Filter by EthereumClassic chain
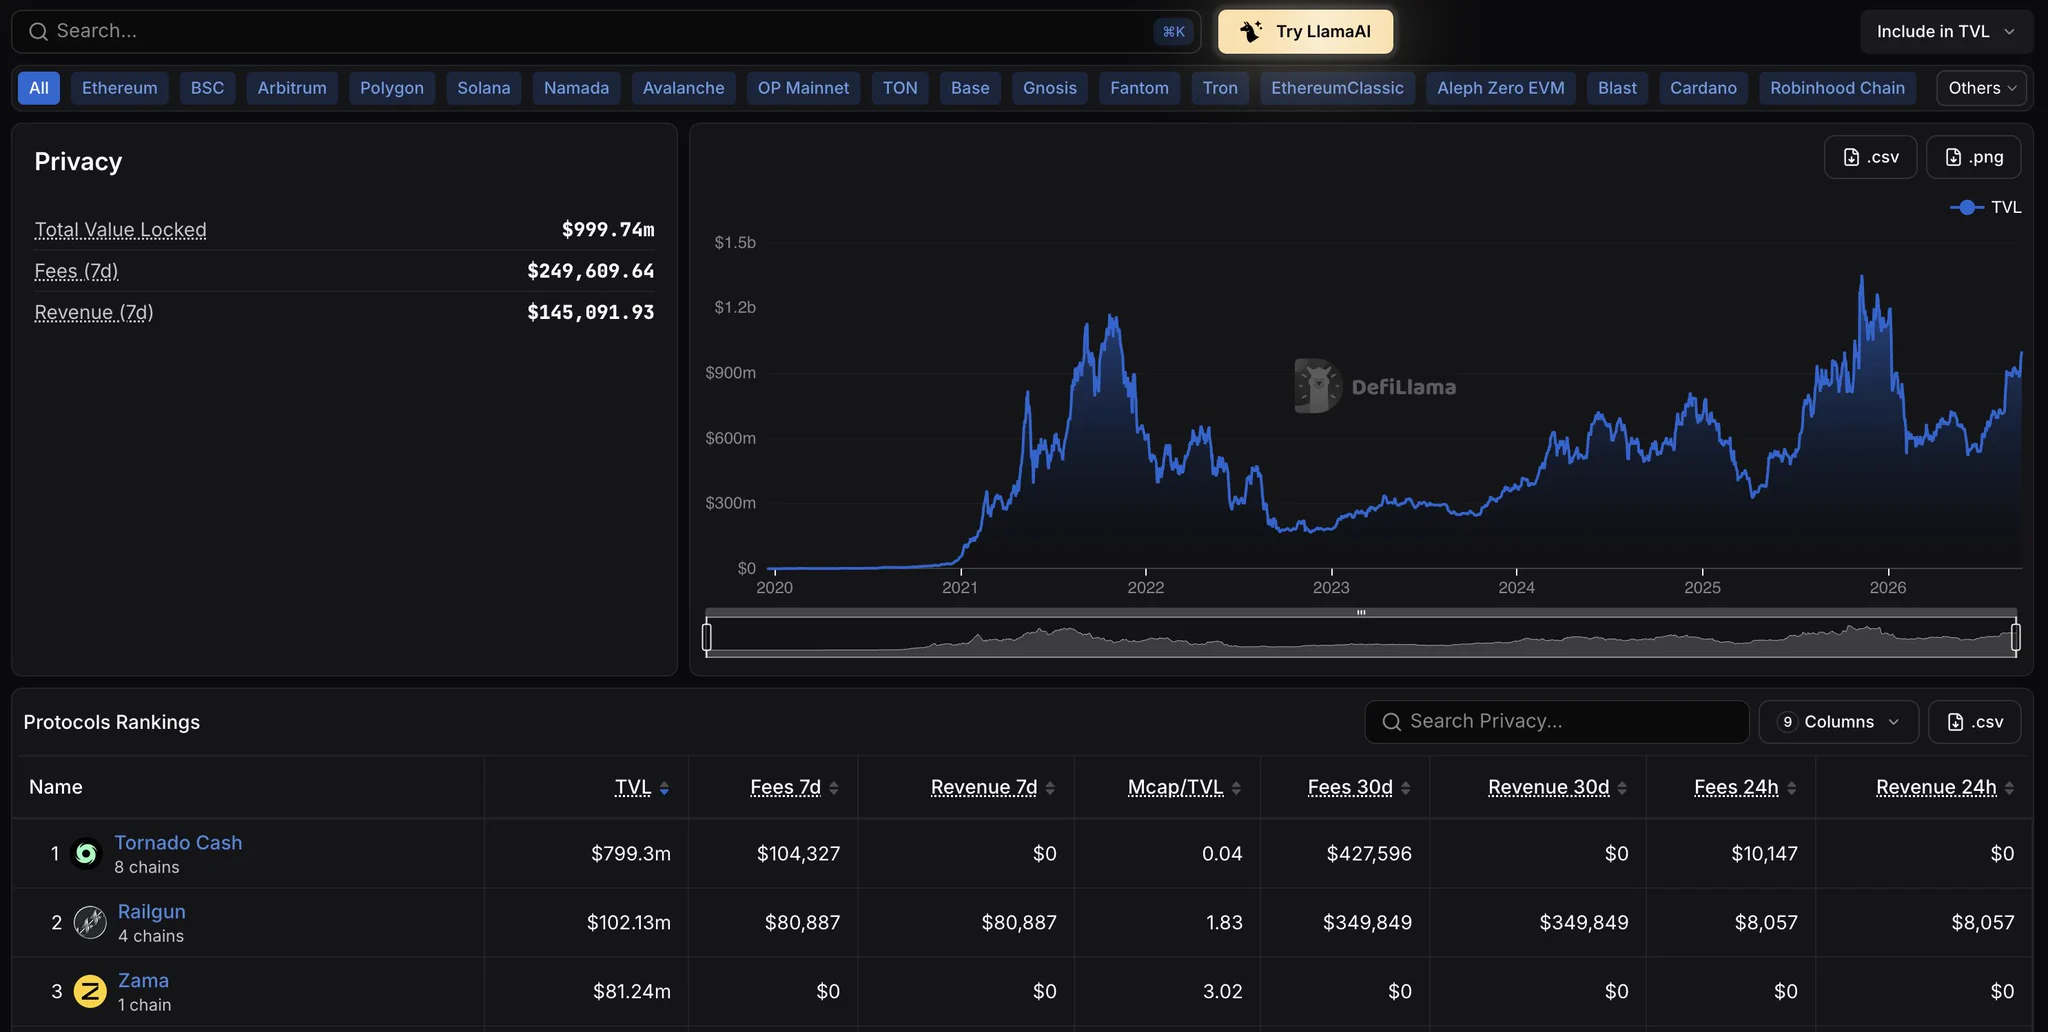This screenshot has width=2048, height=1032. tap(1338, 88)
